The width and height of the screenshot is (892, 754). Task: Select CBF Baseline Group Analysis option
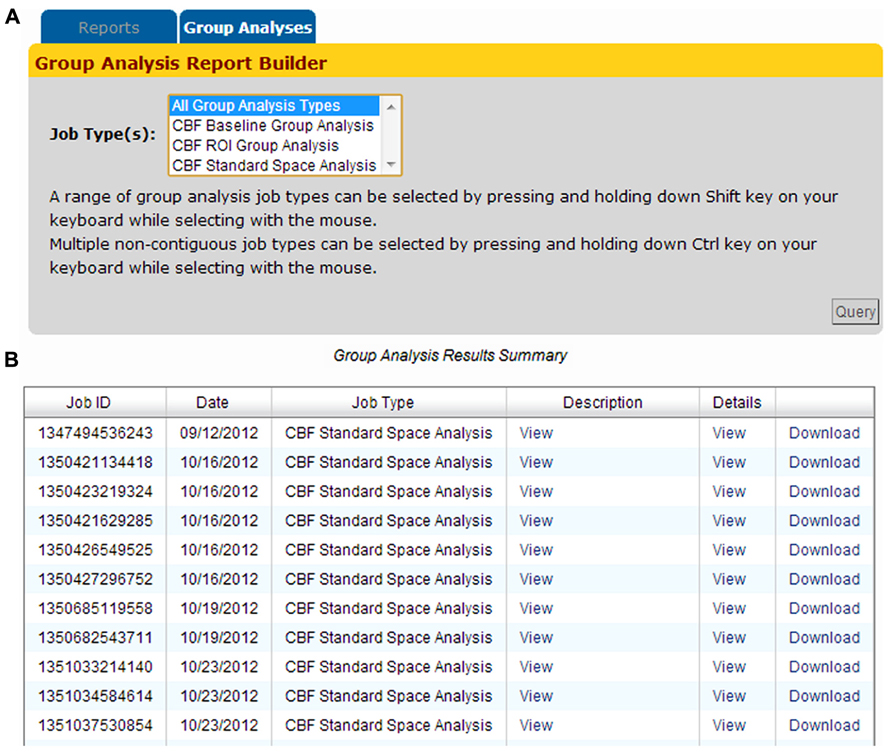(275, 125)
